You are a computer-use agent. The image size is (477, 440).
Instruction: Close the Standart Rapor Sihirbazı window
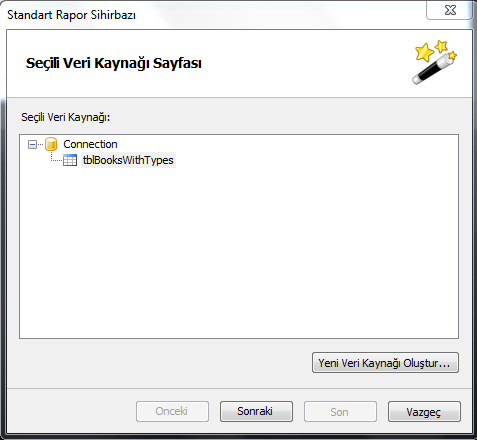pos(450,10)
